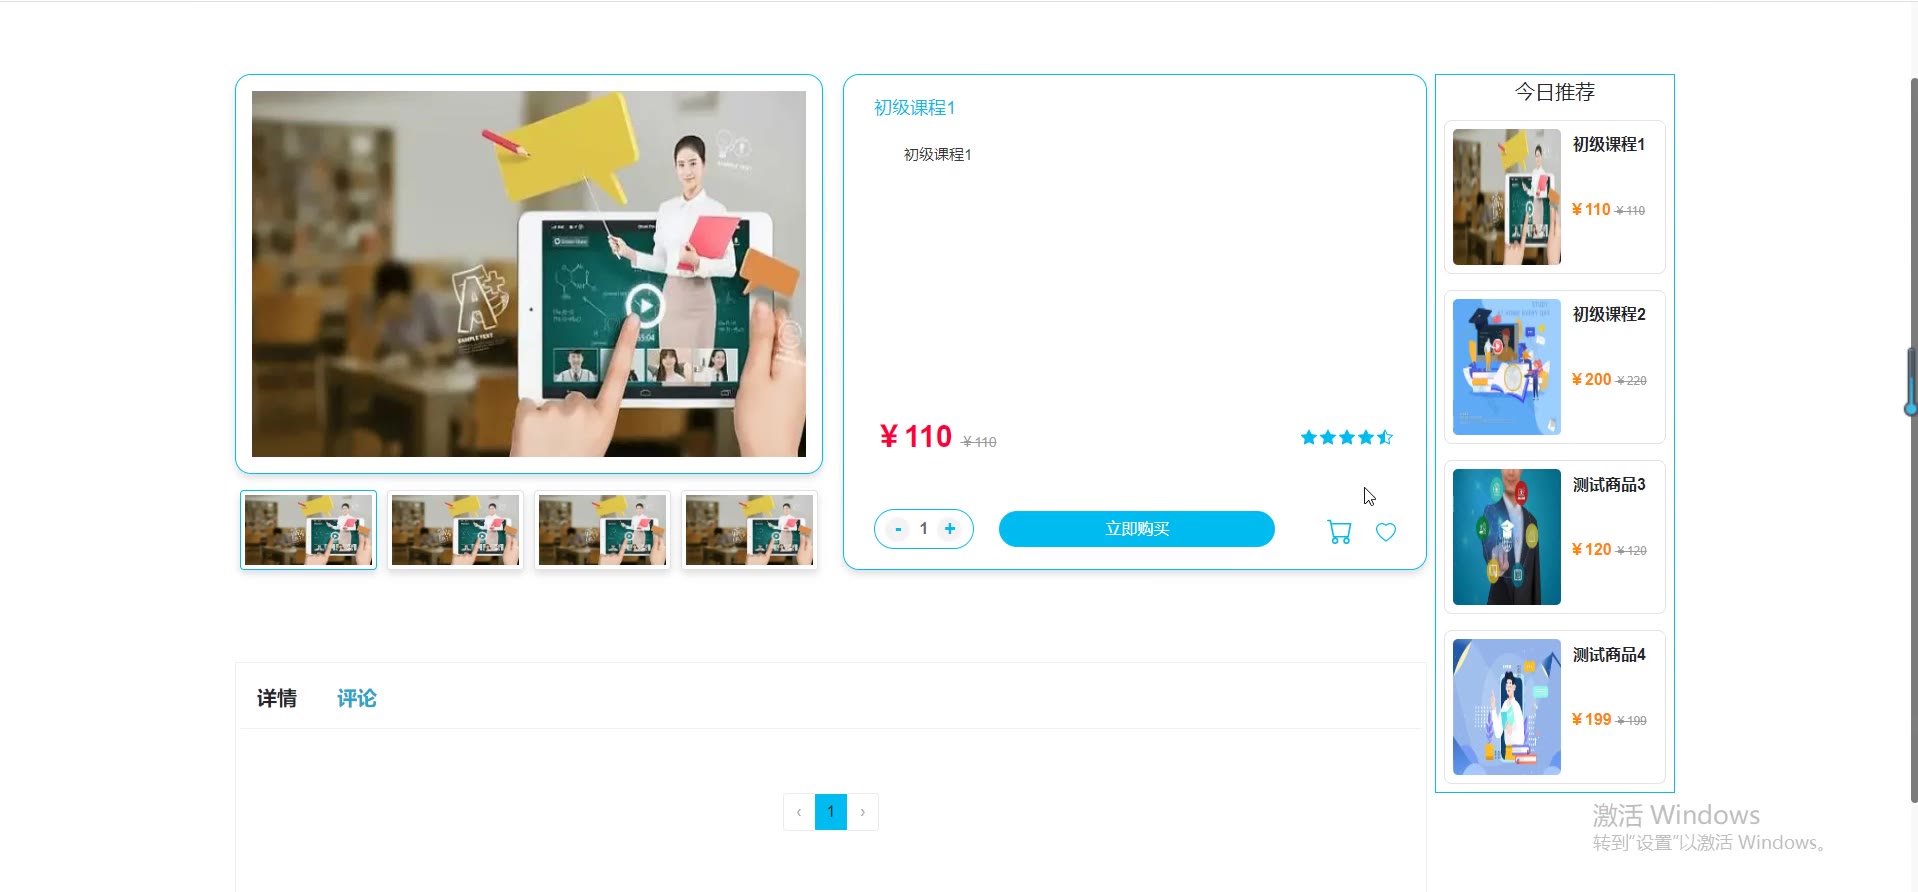
Task: Switch to the 评论 tab
Action: [357, 698]
